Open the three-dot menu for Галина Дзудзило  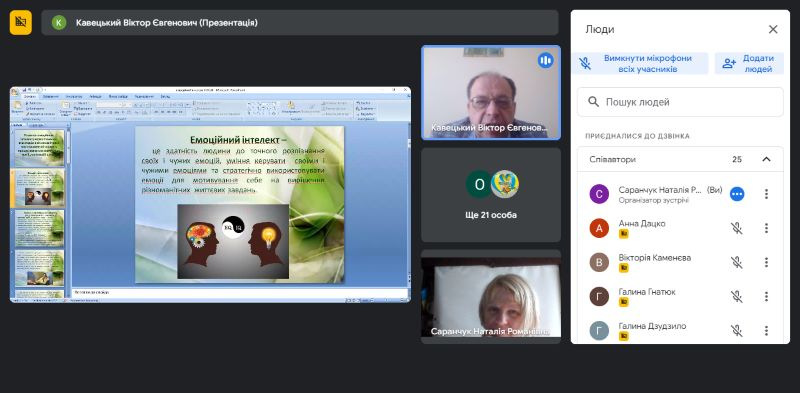tap(766, 331)
